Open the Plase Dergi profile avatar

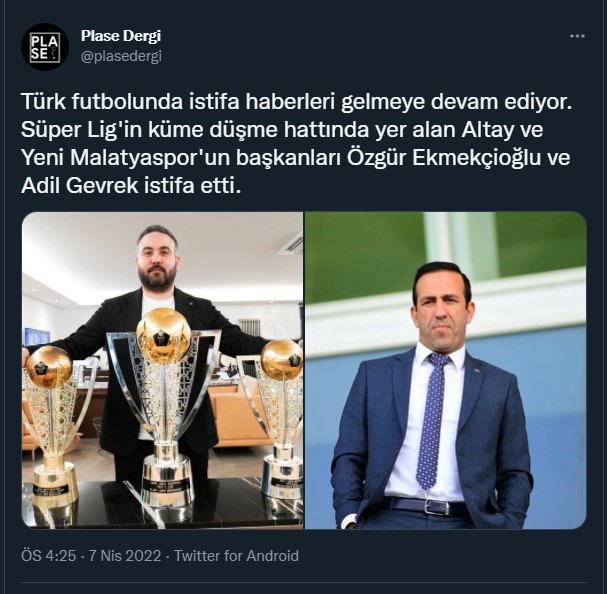tap(45, 46)
